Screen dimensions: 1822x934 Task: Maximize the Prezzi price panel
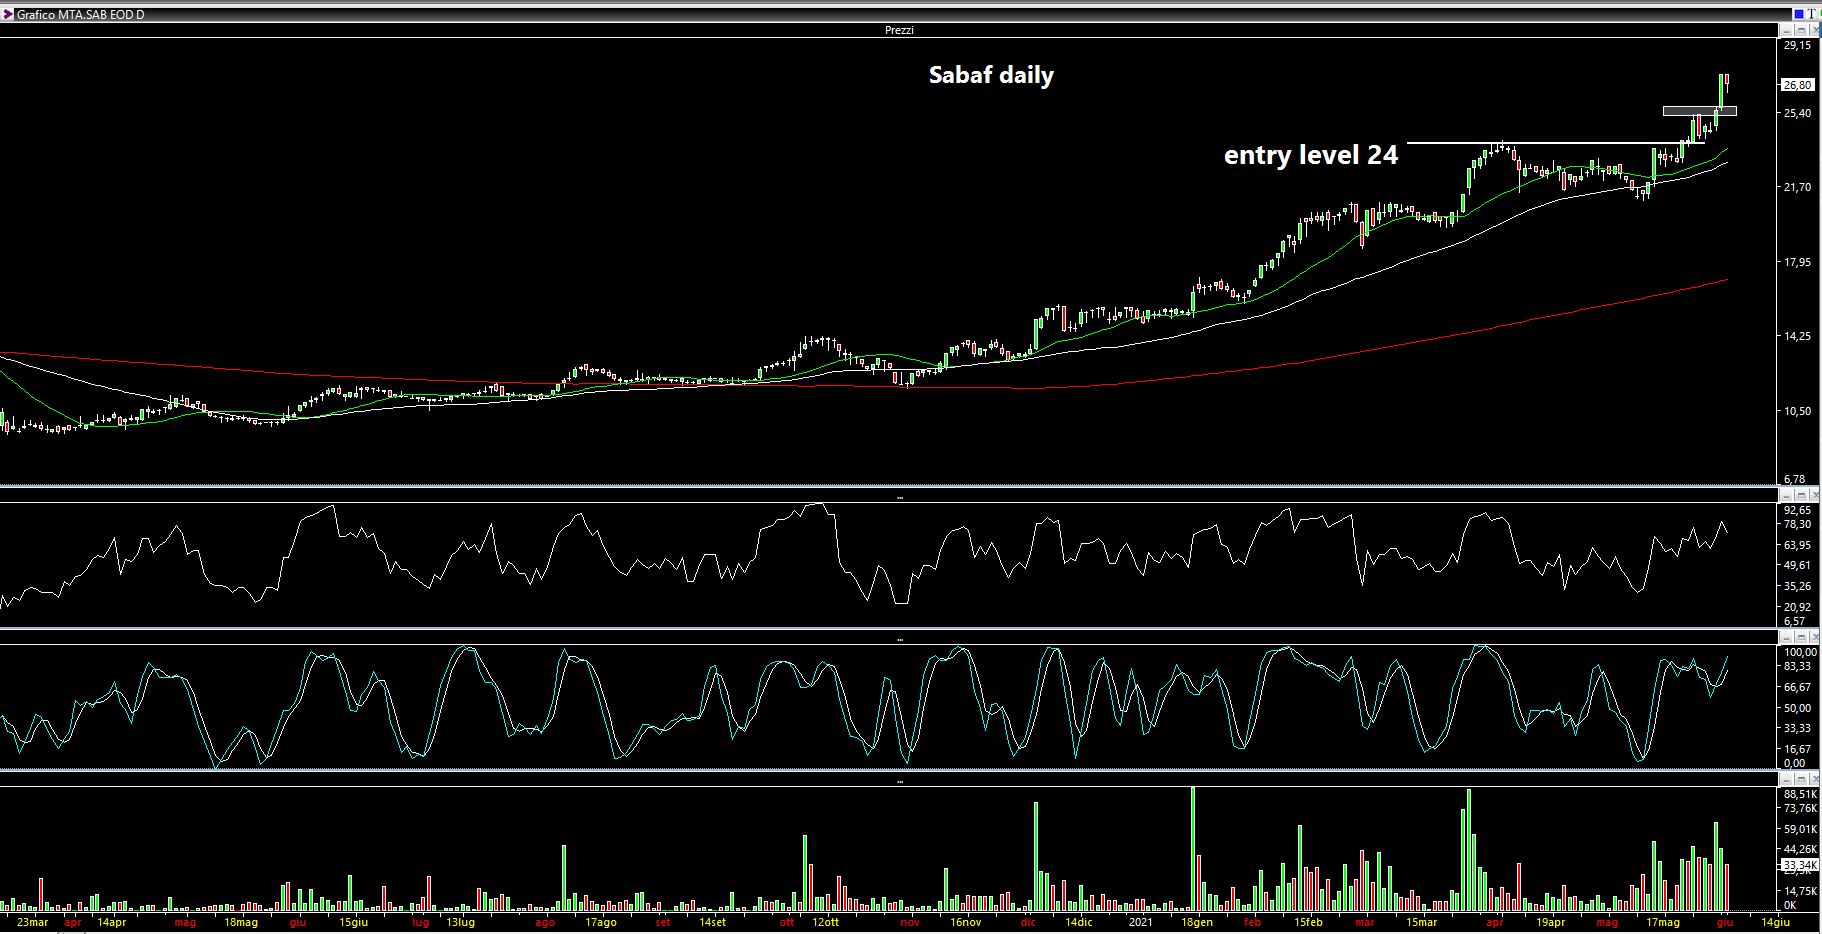pyautogui.click(x=1801, y=30)
